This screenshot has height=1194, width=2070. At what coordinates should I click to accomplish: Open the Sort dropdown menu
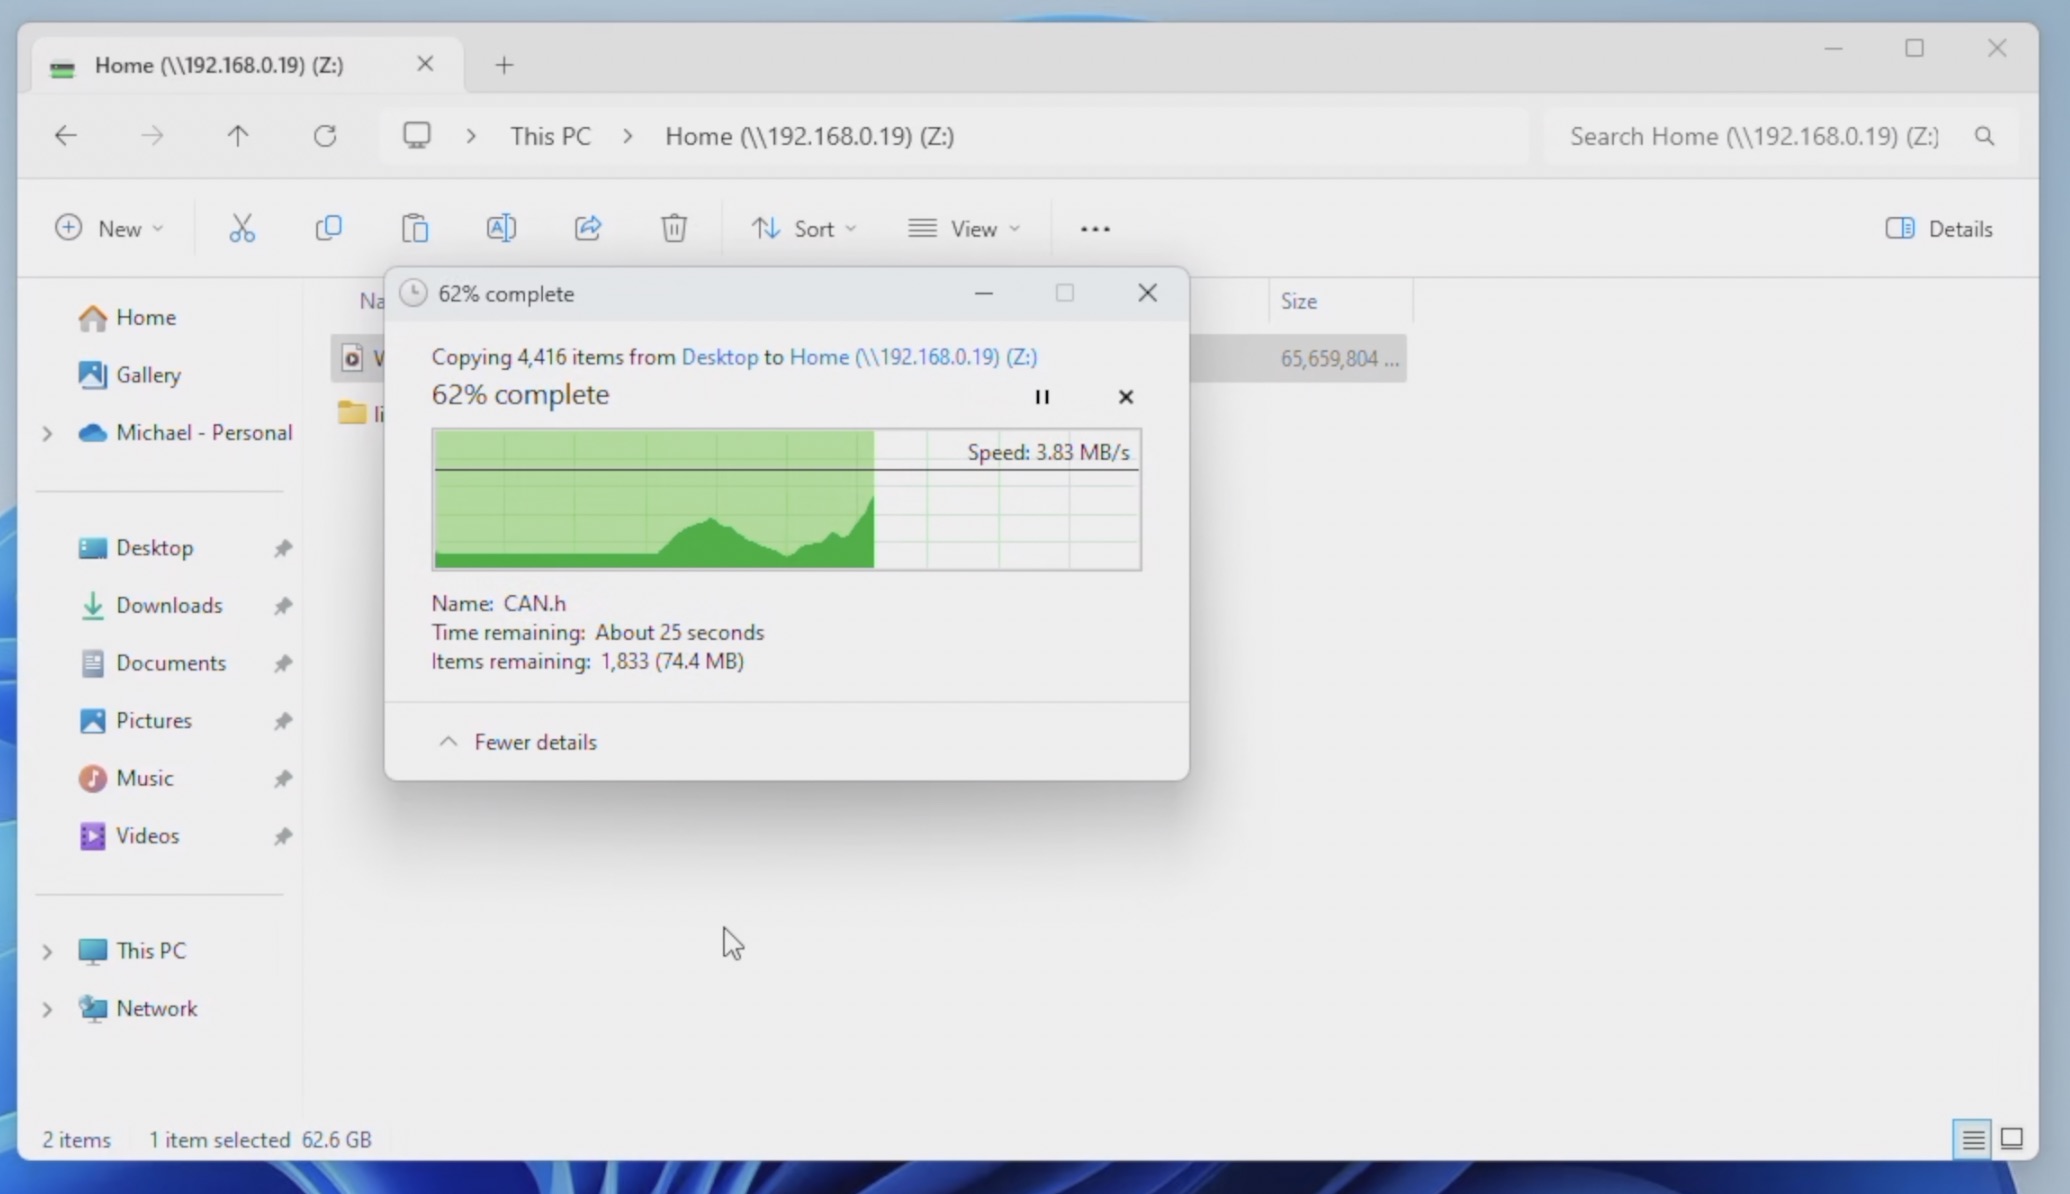(804, 229)
